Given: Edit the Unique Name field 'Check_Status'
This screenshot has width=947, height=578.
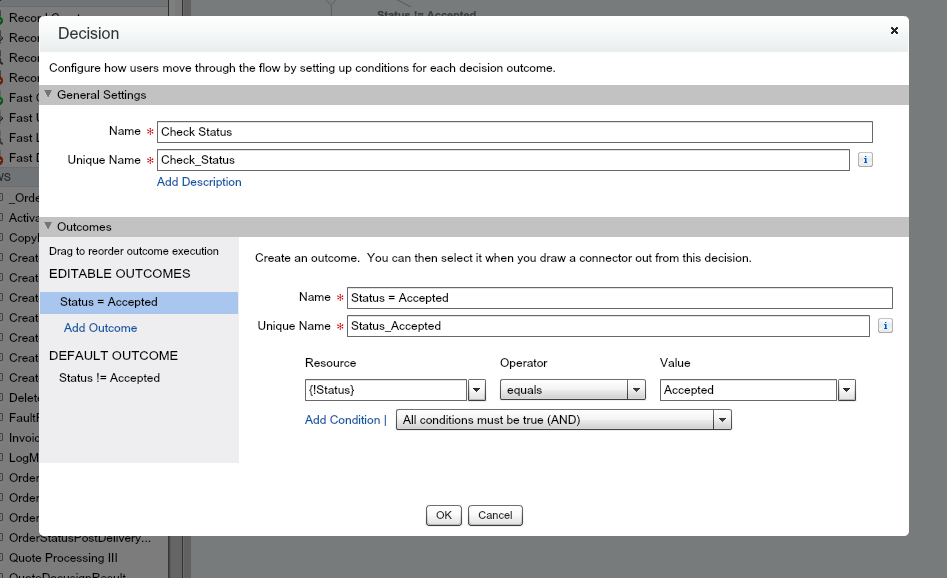Looking at the screenshot, I should click(x=503, y=160).
